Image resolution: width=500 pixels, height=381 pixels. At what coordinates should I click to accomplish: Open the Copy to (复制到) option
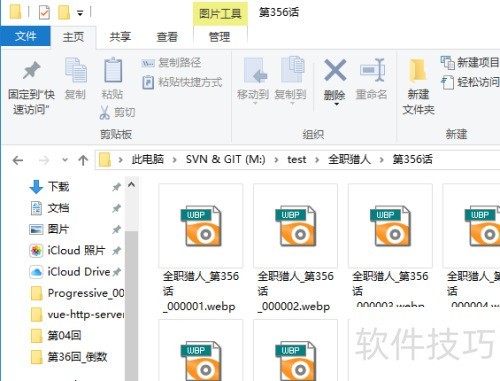291,80
